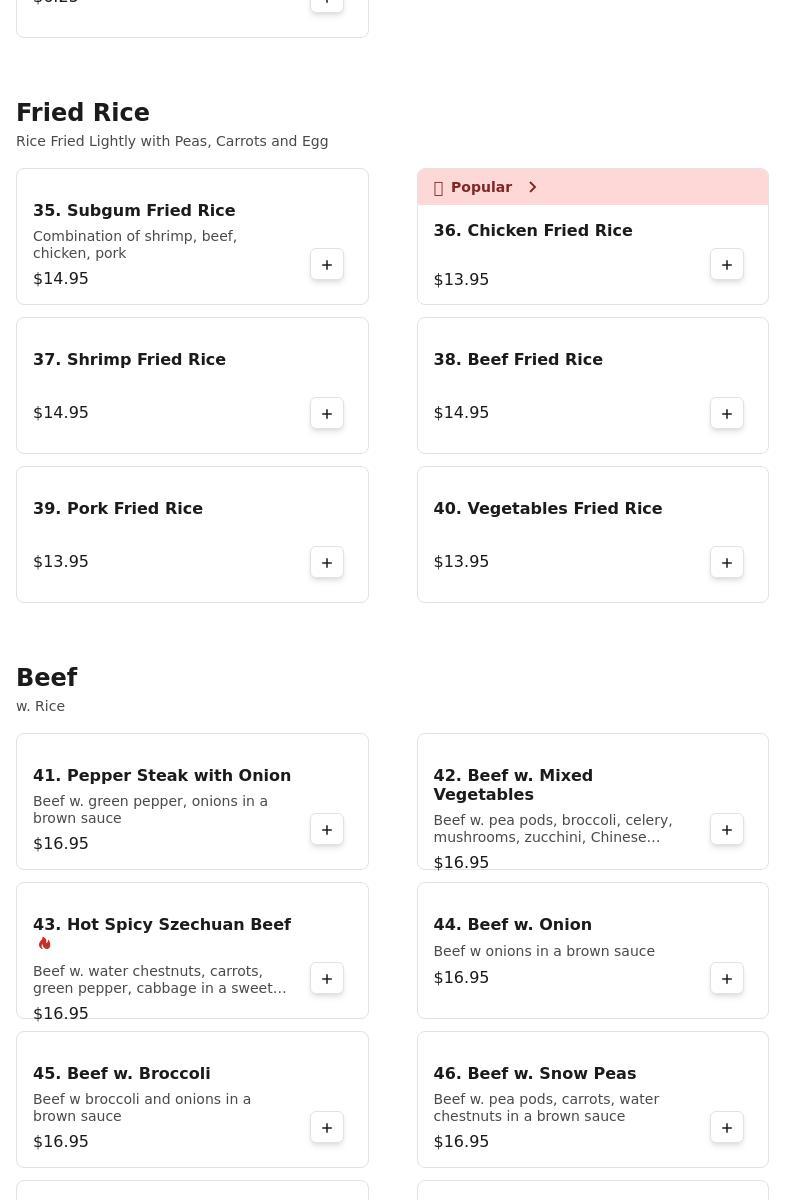Add Beef w. Broccoli using plus icon
Screen dimensions: 785x1200
click(x=327, y=1128)
